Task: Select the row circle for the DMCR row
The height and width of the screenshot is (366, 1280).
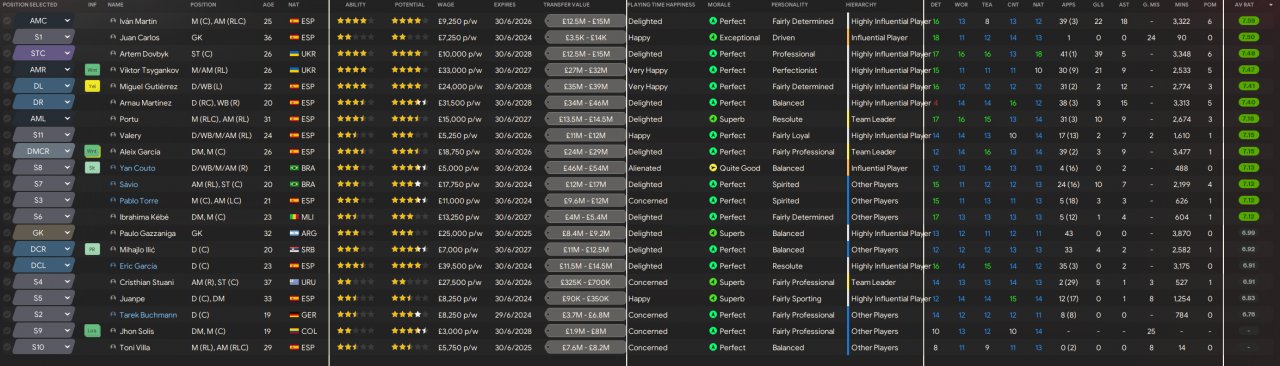Action: point(7,152)
